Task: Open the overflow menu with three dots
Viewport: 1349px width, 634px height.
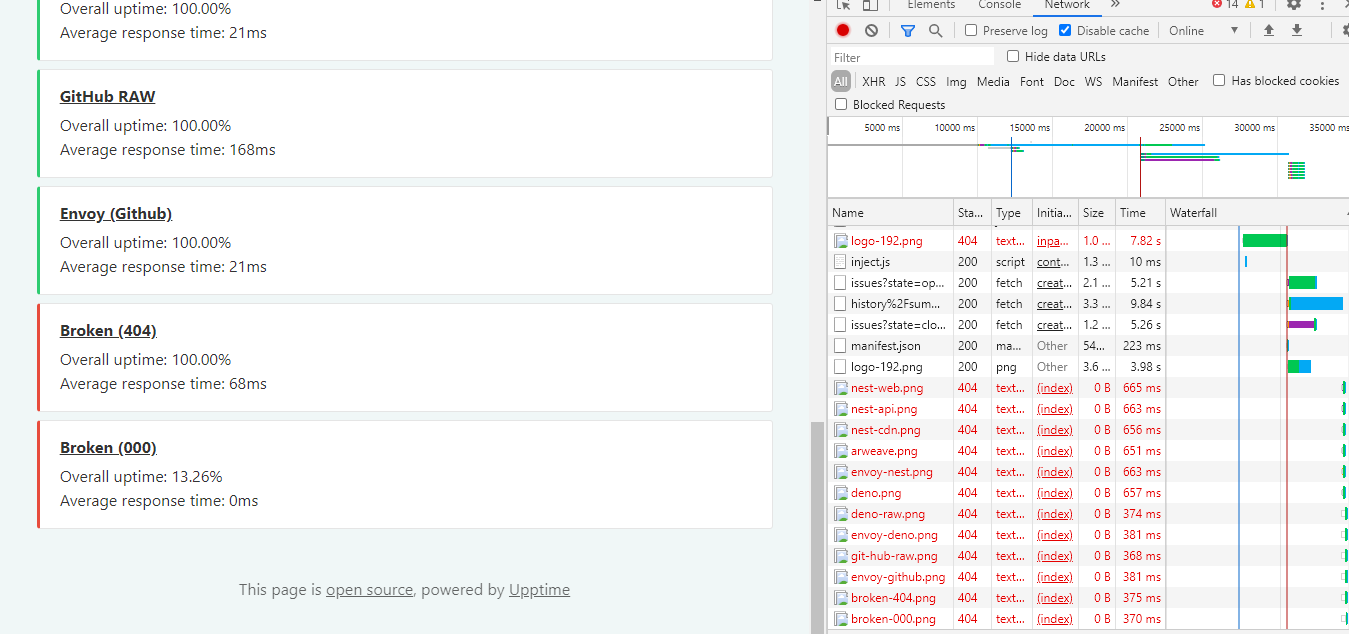Action: pos(1322,6)
